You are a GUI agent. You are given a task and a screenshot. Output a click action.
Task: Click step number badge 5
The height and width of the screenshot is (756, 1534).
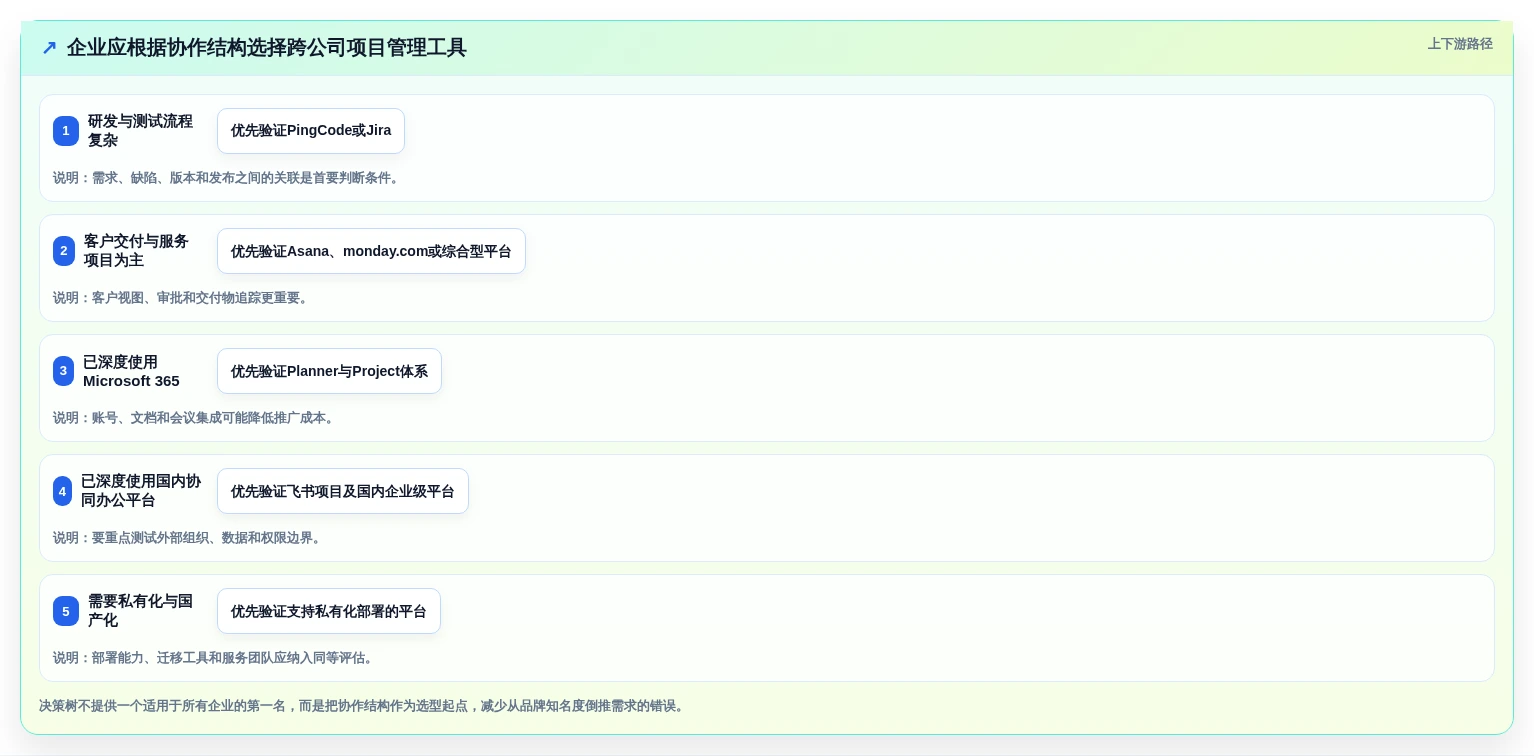pyautogui.click(x=66, y=611)
